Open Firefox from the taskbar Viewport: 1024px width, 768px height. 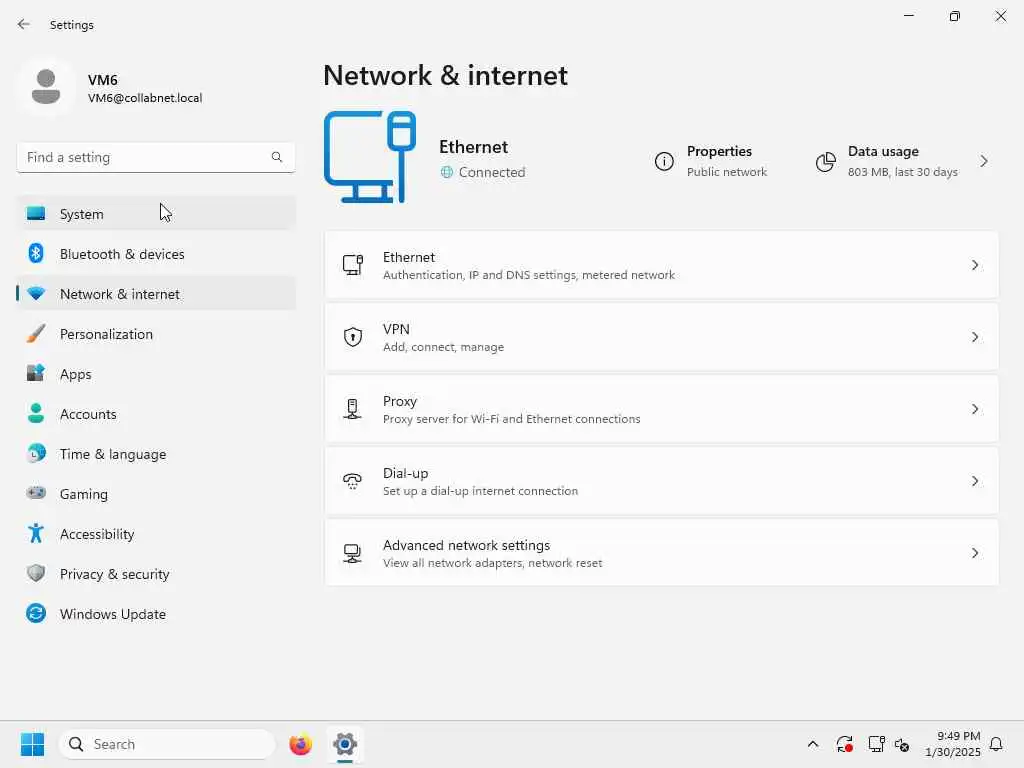point(300,744)
